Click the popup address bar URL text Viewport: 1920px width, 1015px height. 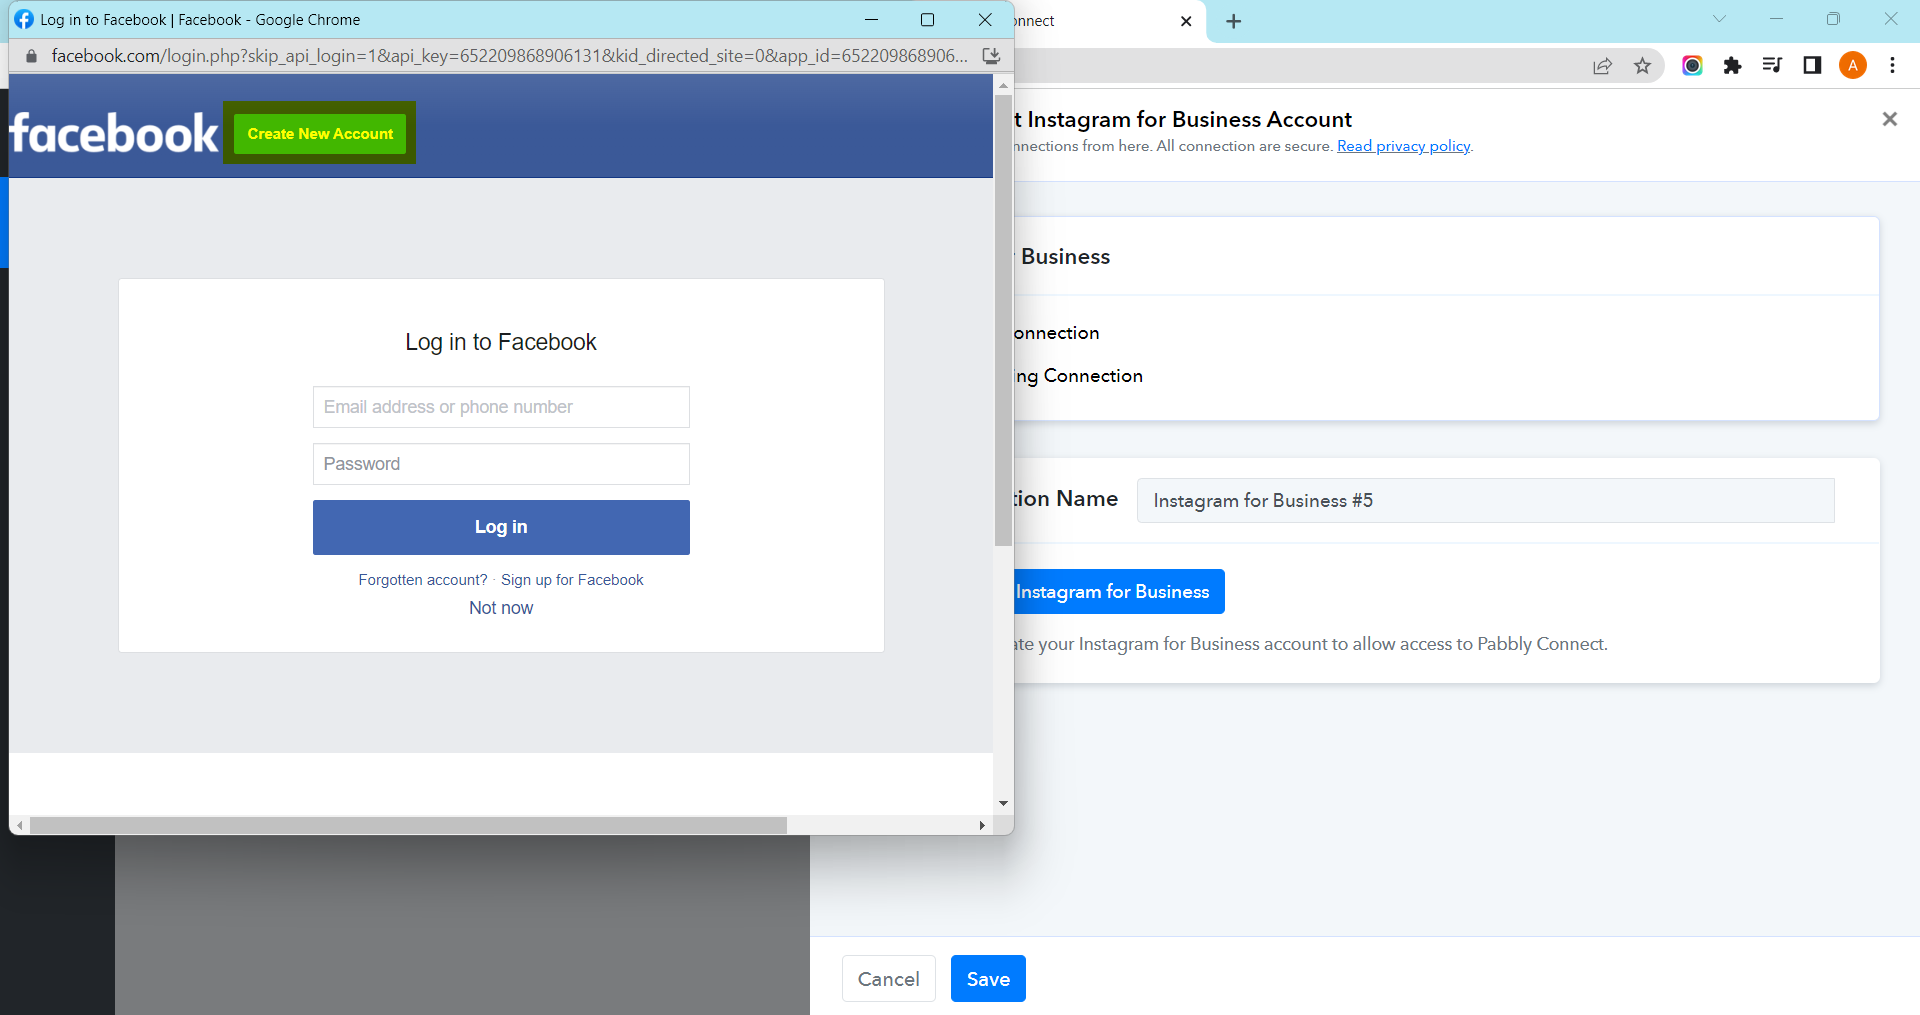point(510,56)
